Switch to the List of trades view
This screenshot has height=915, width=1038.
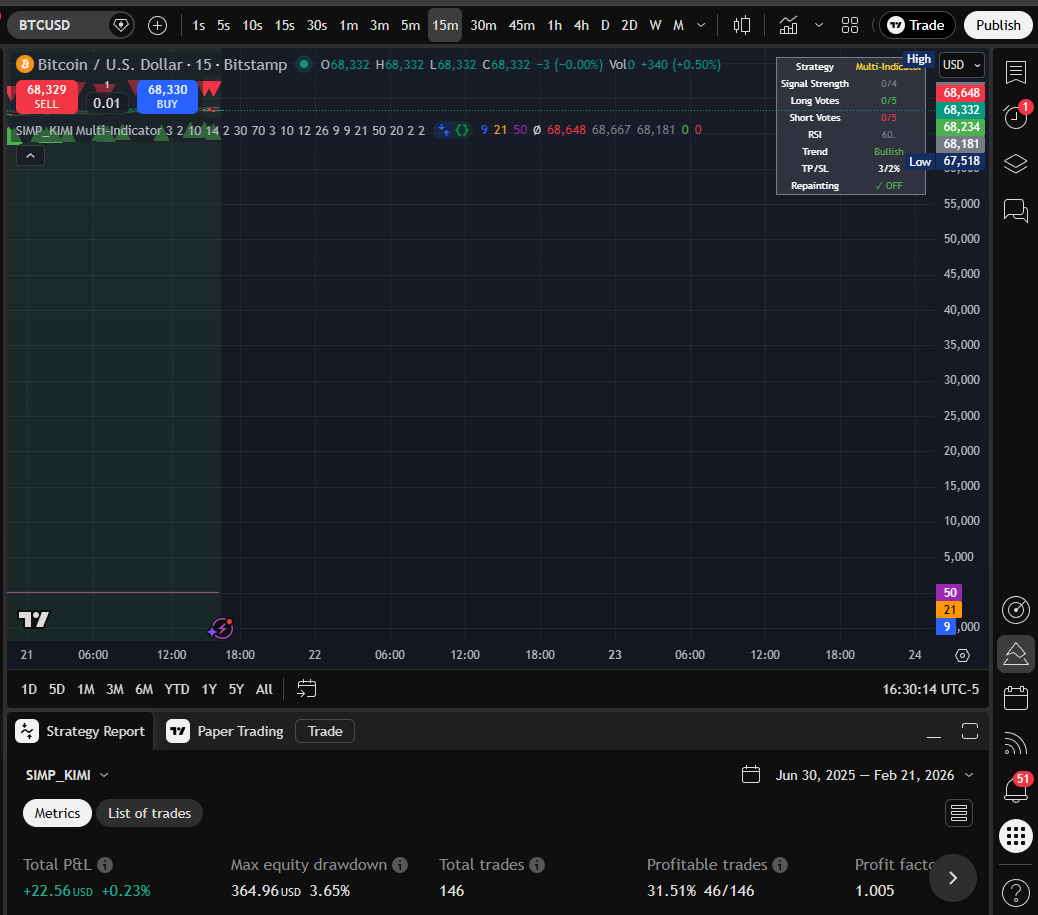(149, 813)
